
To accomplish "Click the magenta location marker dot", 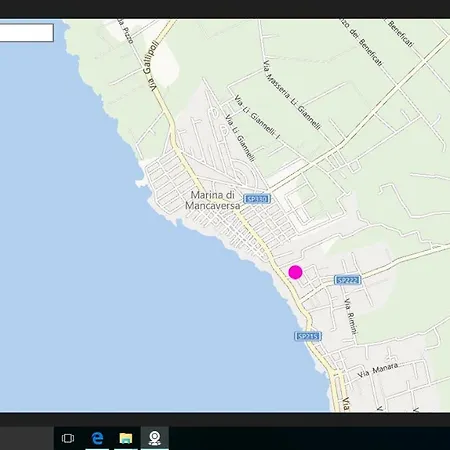I will click(x=295, y=272).
